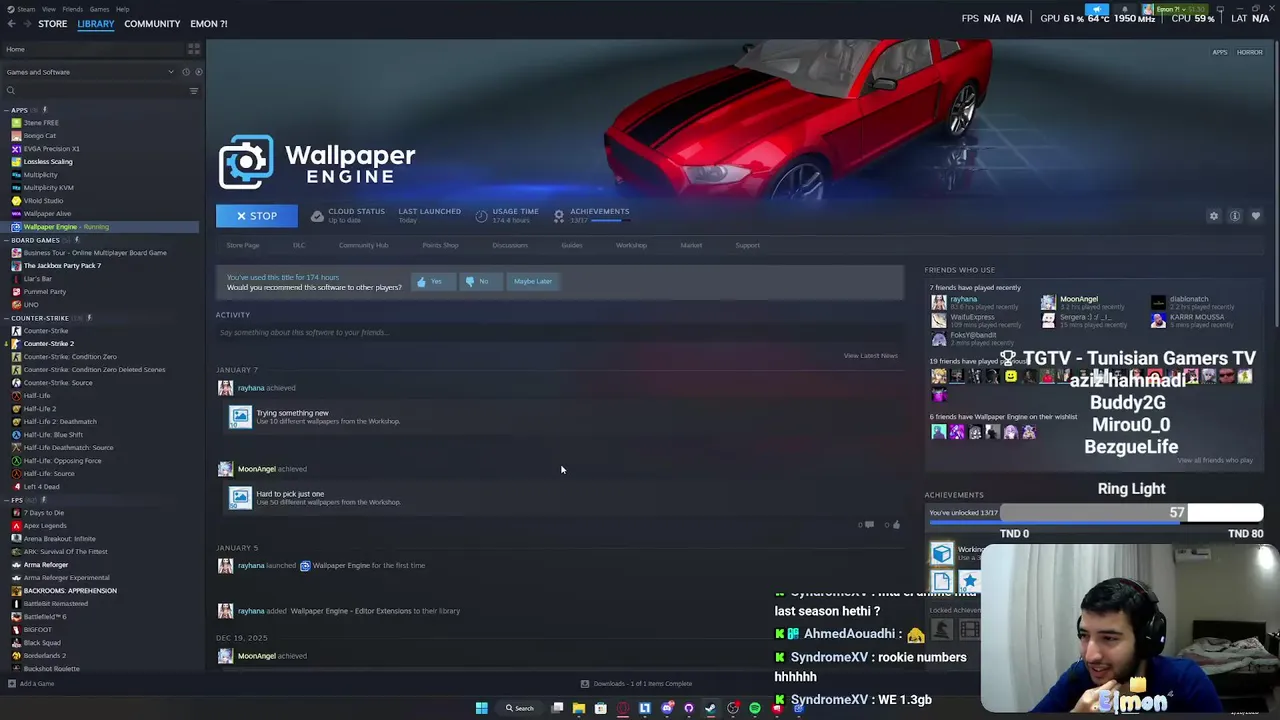1280x720 pixels.
Task: Open the Friends menu
Action: tap(72, 9)
